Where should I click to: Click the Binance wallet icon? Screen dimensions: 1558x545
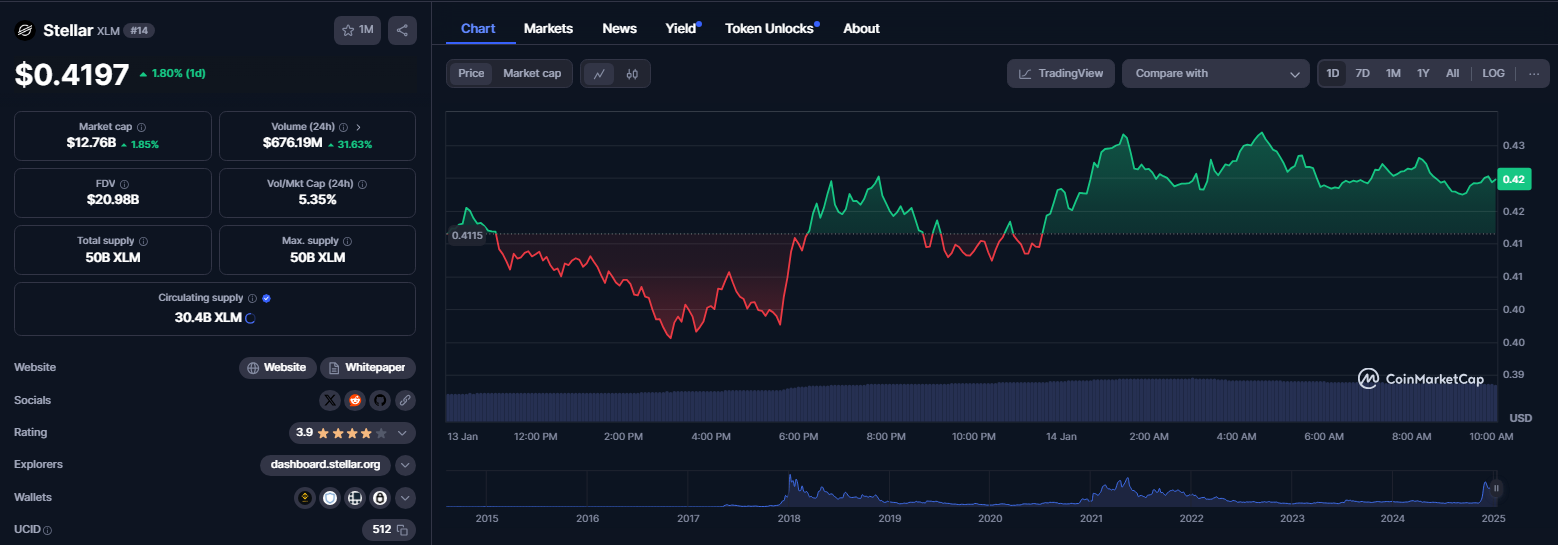306,497
